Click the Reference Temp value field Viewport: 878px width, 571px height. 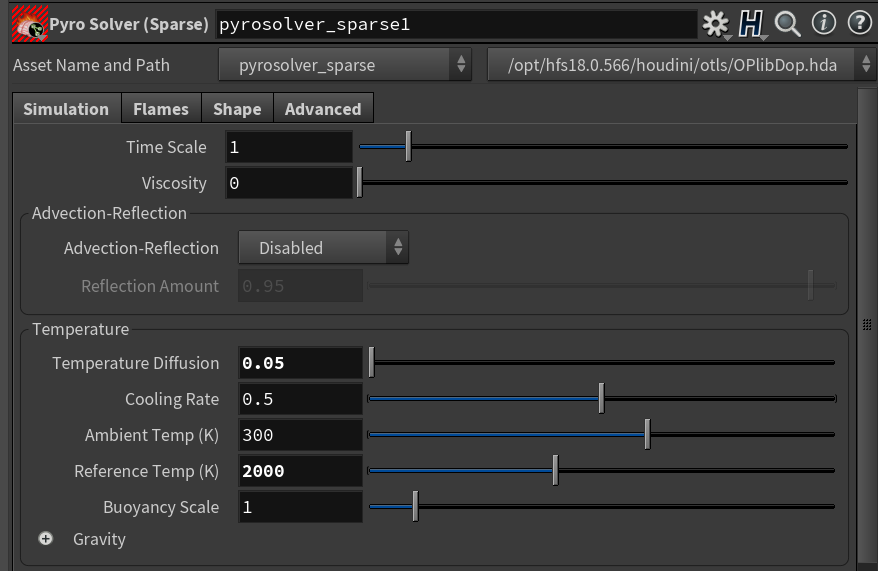pos(301,471)
